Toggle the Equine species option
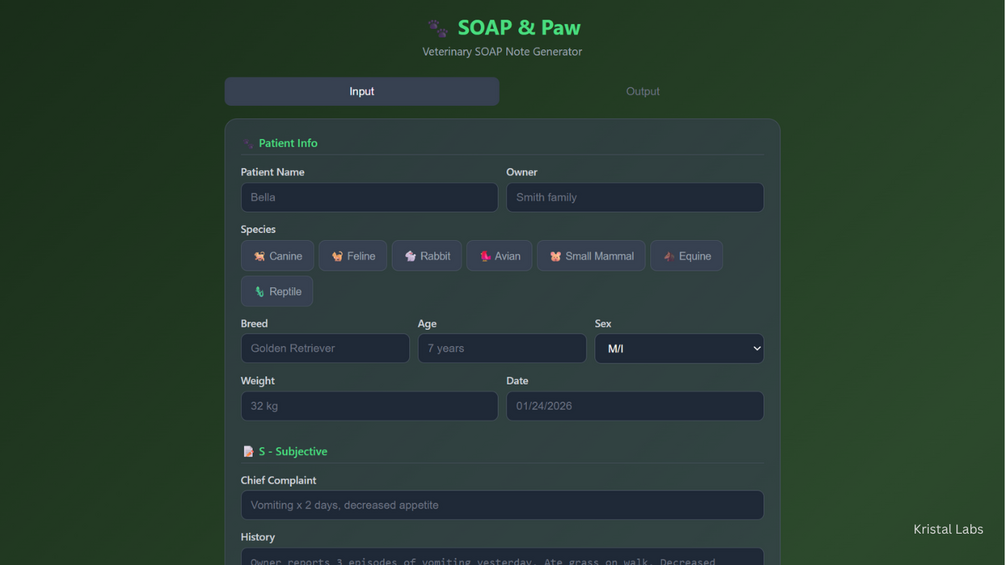The height and width of the screenshot is (565, 1005). click(687, 256)
